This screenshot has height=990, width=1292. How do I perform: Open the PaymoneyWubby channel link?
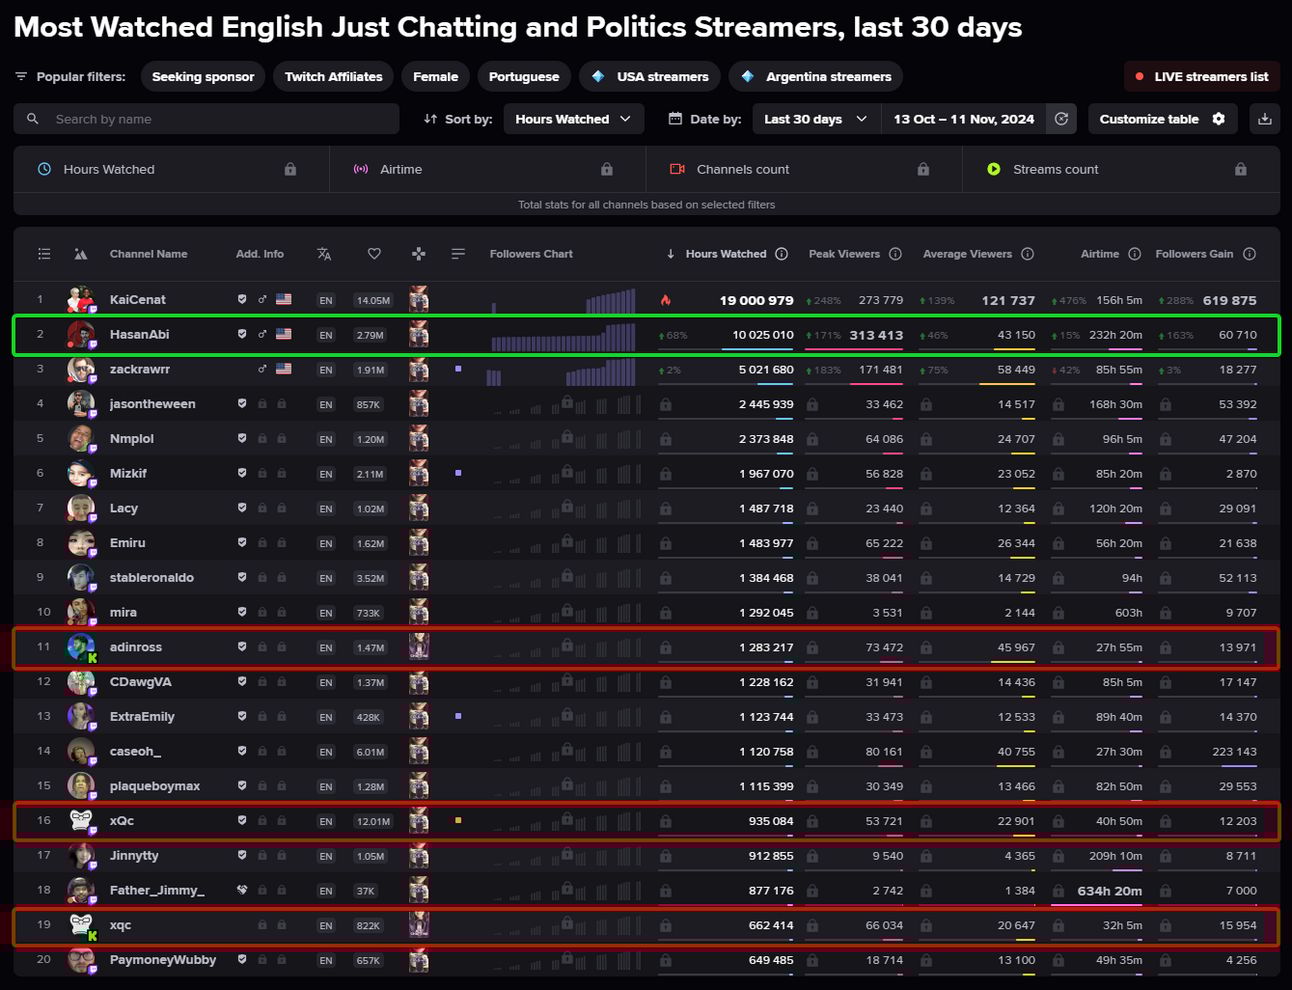coord(163,960)
